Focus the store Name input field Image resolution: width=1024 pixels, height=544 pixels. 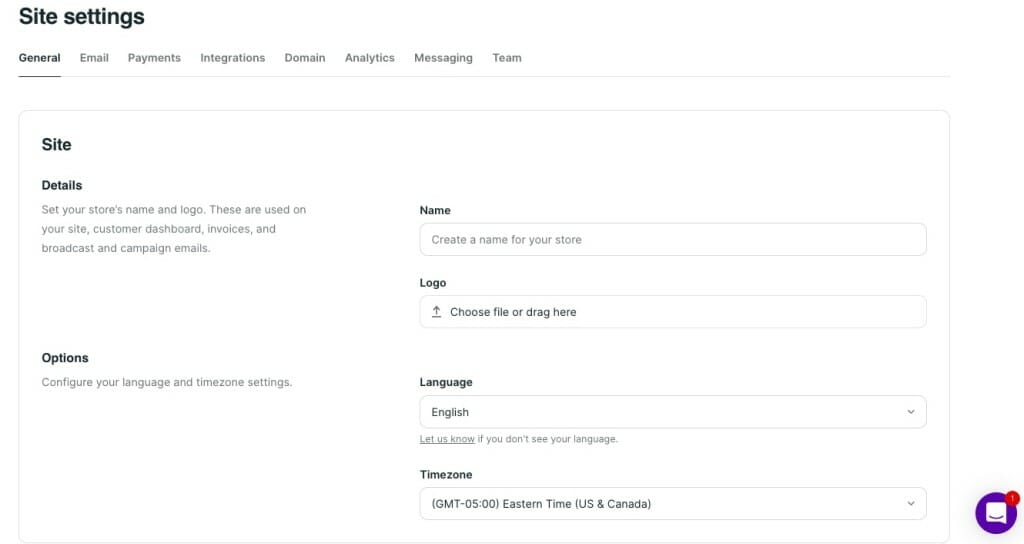pos(673,240)
